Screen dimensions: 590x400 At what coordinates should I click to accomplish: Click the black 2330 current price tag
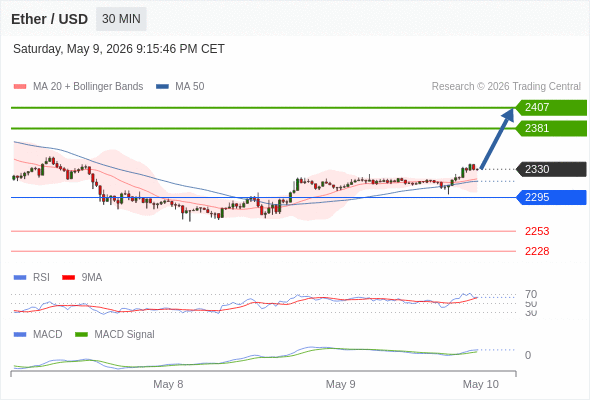551,169
